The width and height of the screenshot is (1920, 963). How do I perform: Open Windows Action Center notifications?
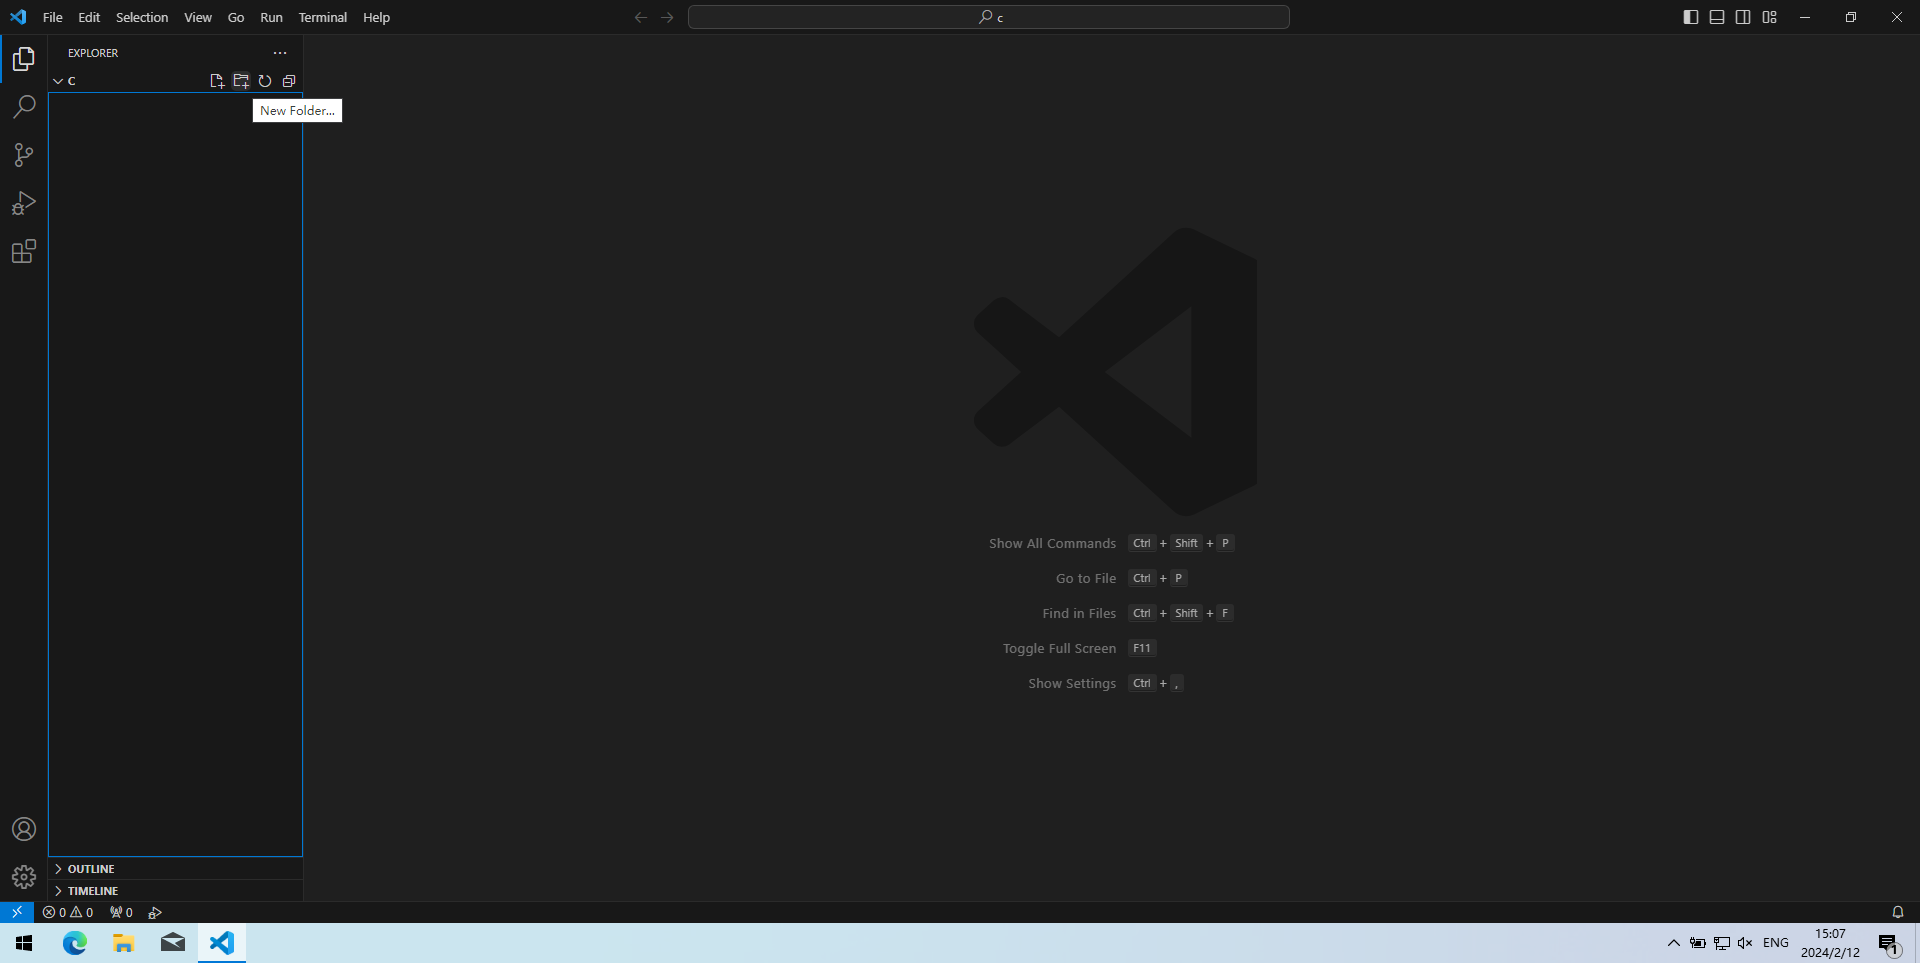(1889, 943)
